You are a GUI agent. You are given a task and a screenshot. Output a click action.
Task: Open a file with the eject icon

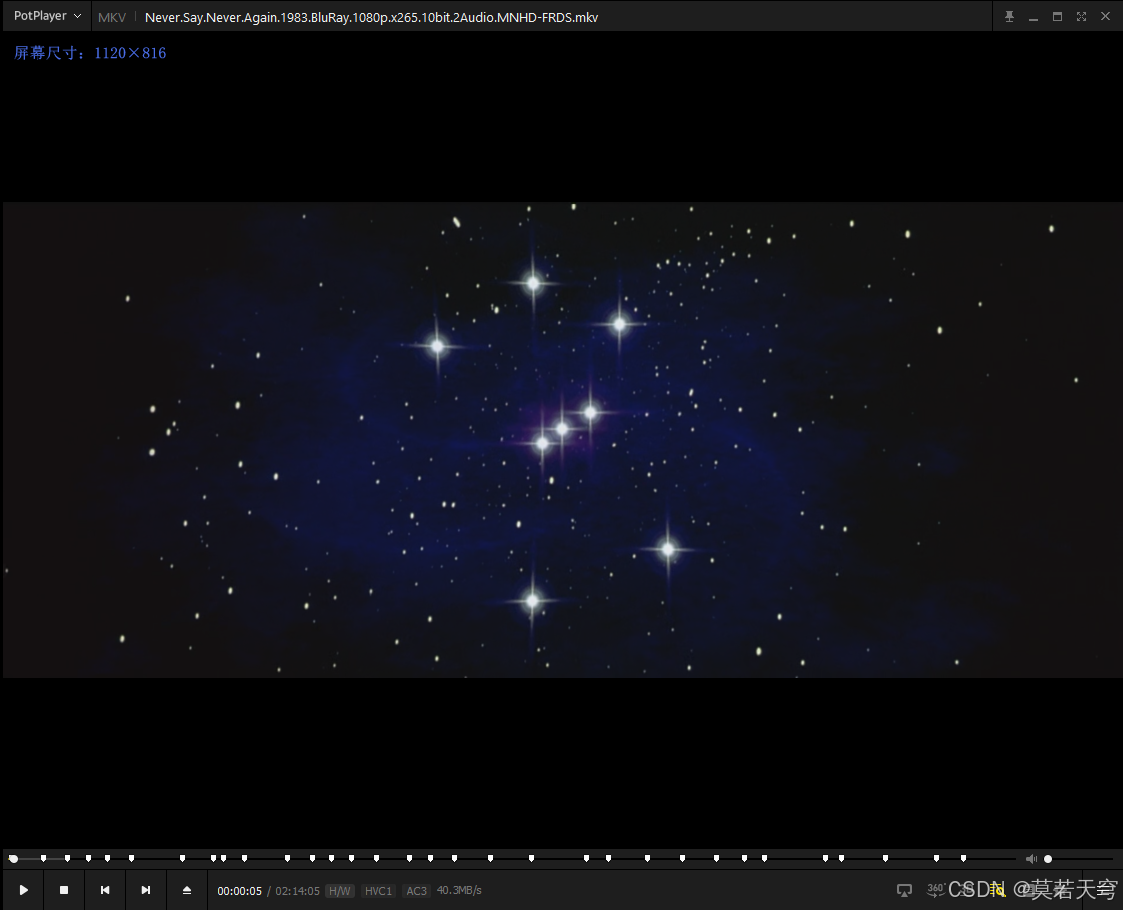187,890
